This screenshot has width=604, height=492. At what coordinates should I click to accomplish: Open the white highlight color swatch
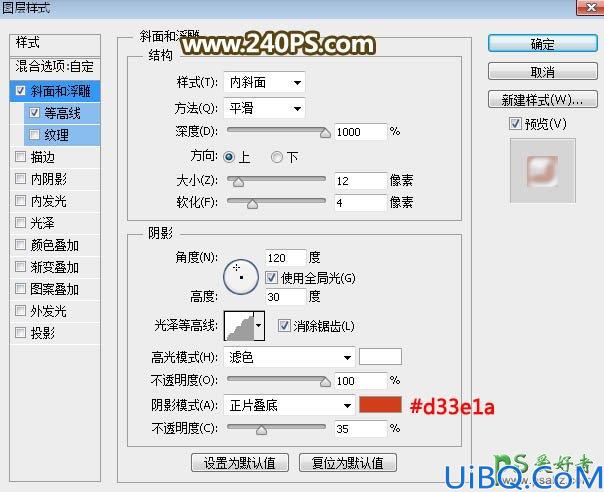tap(380, 356)
